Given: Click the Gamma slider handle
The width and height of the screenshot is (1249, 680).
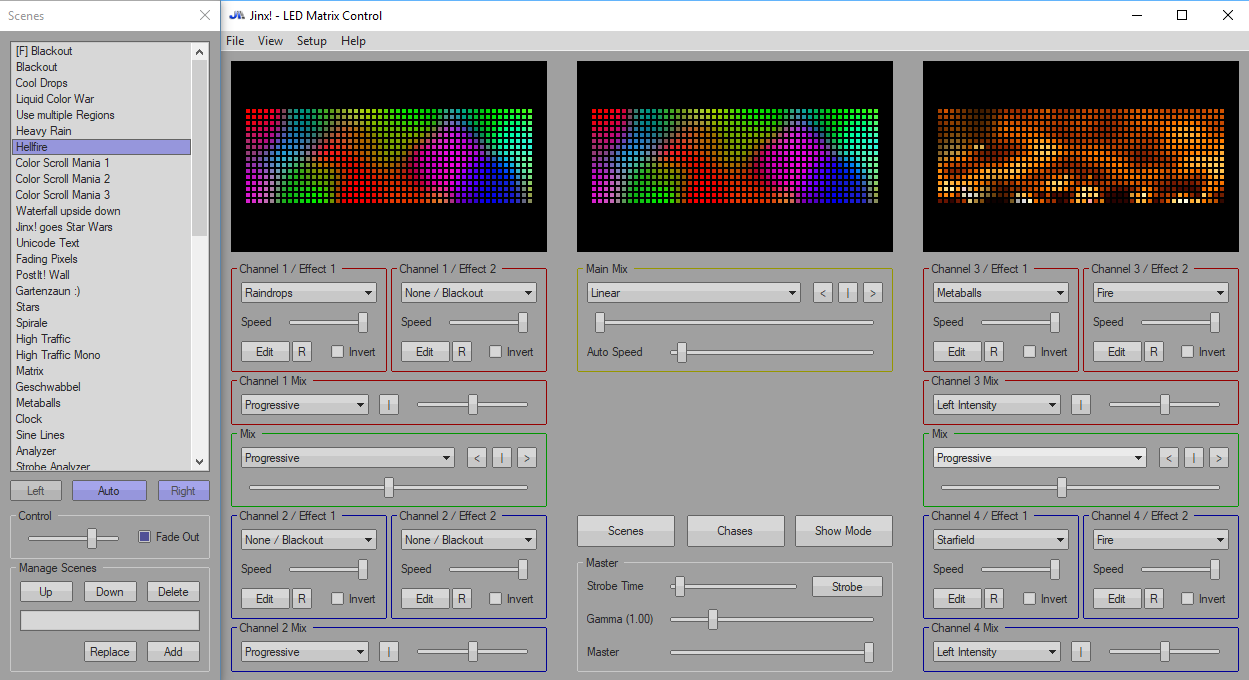Looking at the screenshot, I should (x=713, y=619).
